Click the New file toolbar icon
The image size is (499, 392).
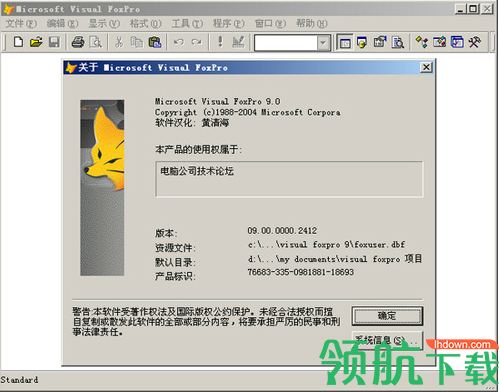18,42
